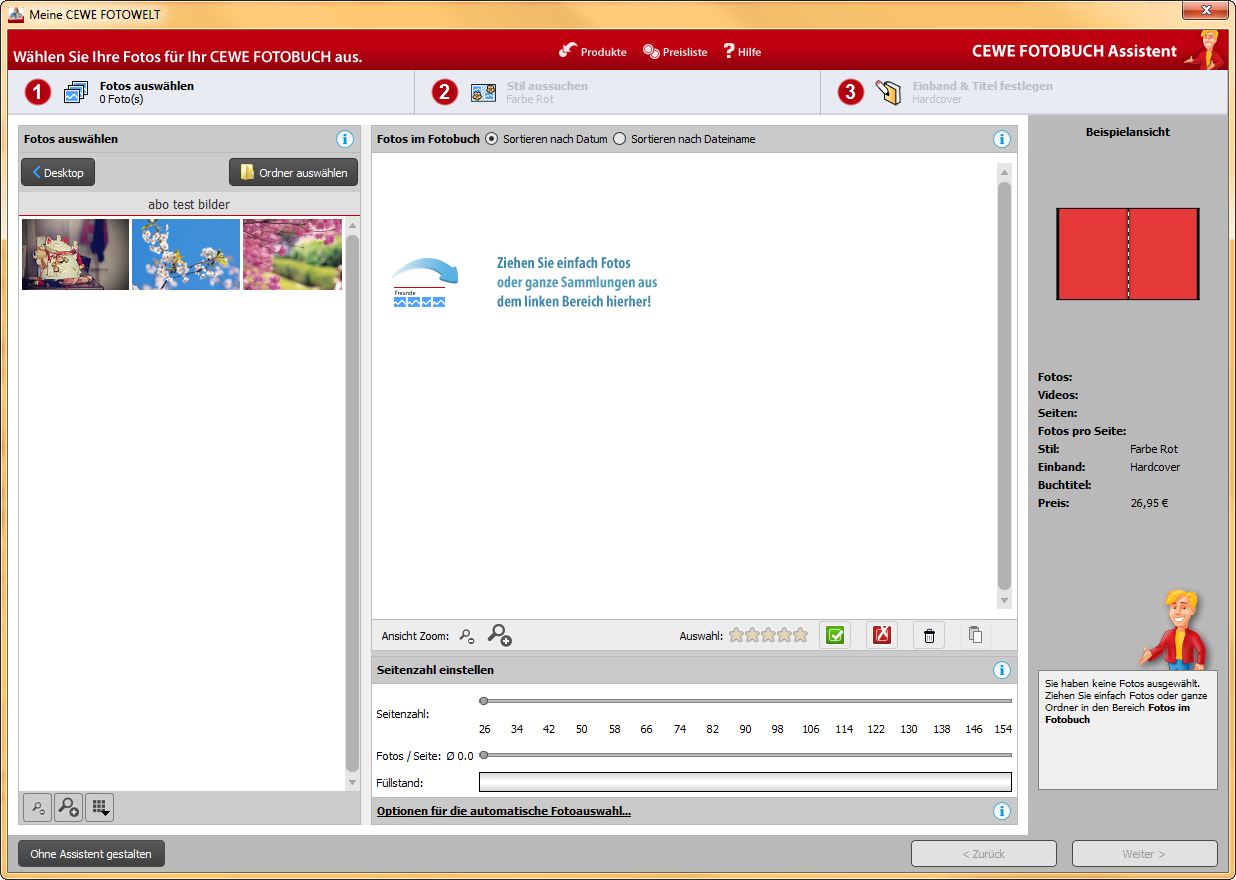Select the white blossom blue sky thumbnail
The image size is (1236, 880).
(x=186, y=255)
